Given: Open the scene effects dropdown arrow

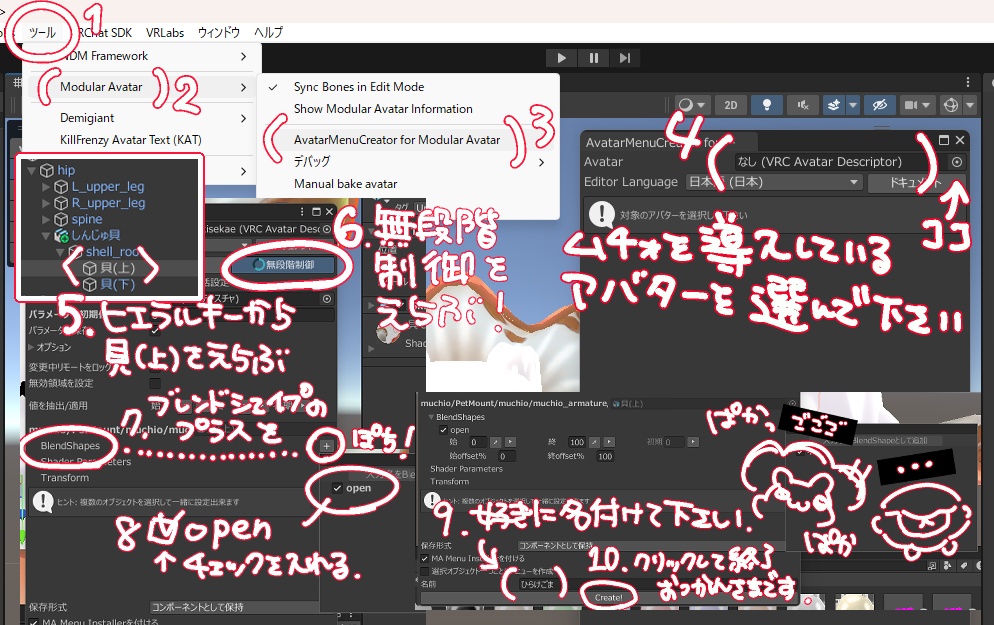Looking at the screenshot, I should coord(853,105).
